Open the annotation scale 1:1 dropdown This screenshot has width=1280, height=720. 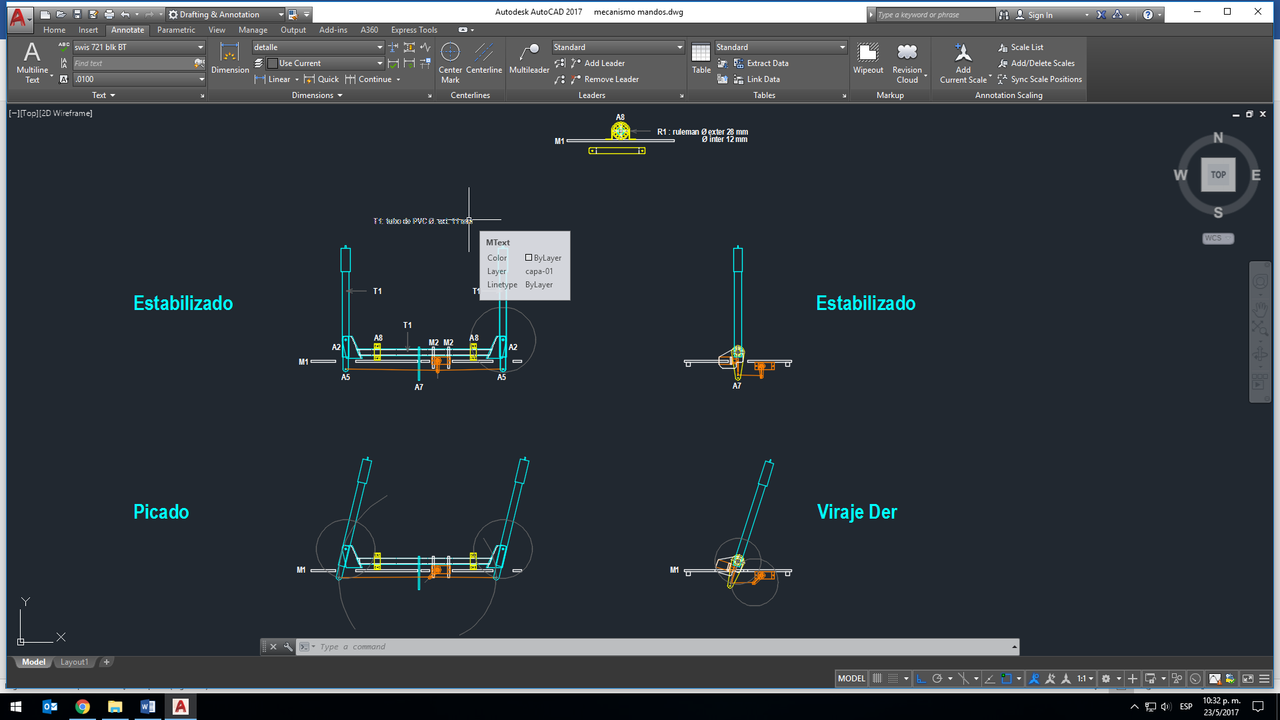pyautogui.click(x=1086, y=678)
